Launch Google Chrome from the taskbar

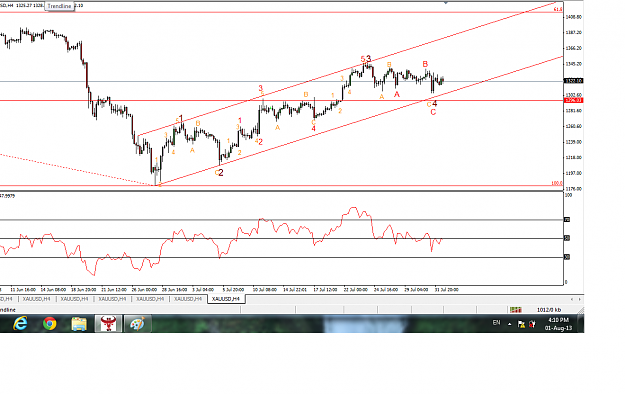pos(49,323)
